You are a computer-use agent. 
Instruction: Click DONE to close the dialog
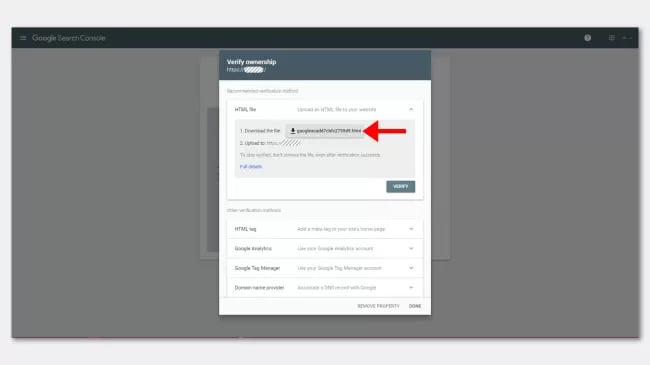point(415,306)
